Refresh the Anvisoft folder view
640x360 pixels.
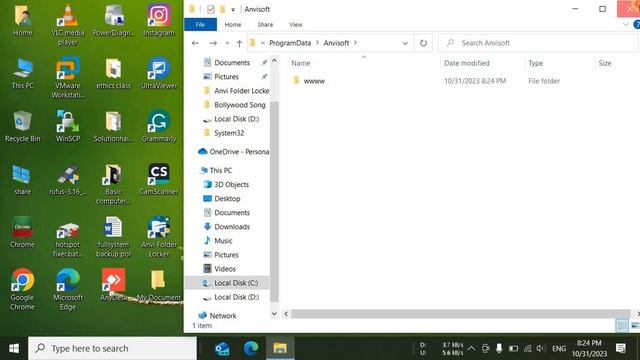coord(423,43)
